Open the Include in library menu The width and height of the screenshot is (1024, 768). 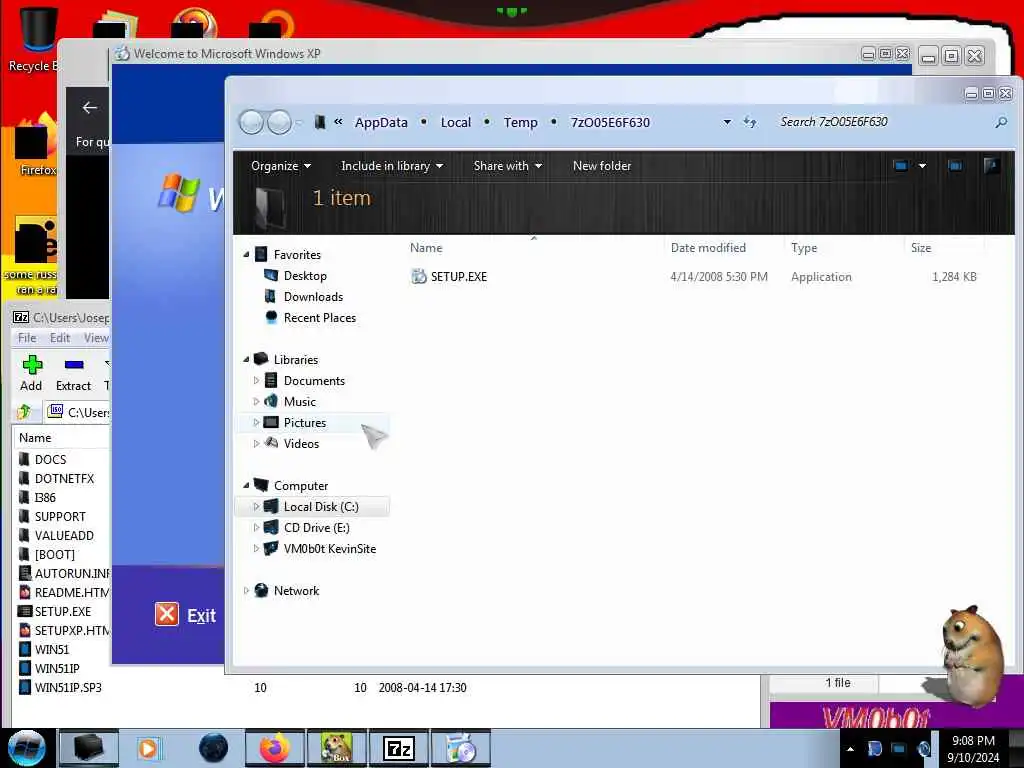[392, 166]
